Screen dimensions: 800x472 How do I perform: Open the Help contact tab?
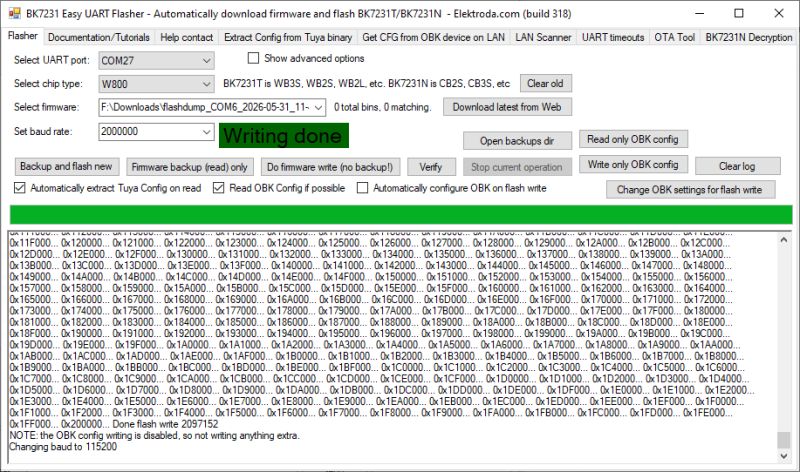[x=186, y=37]
